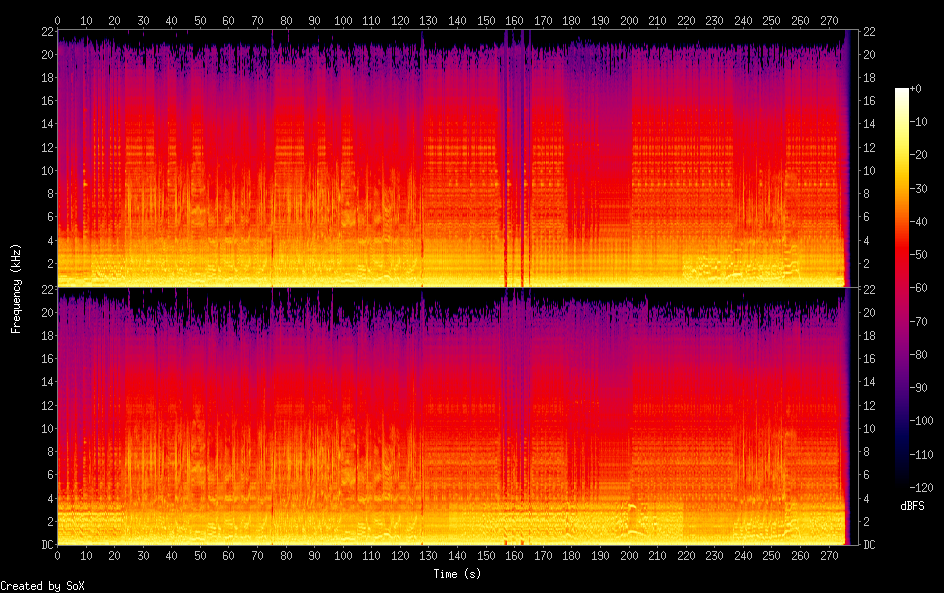
Task: Select the 'Frequency (kHz)' axis label
Action: 16,288
